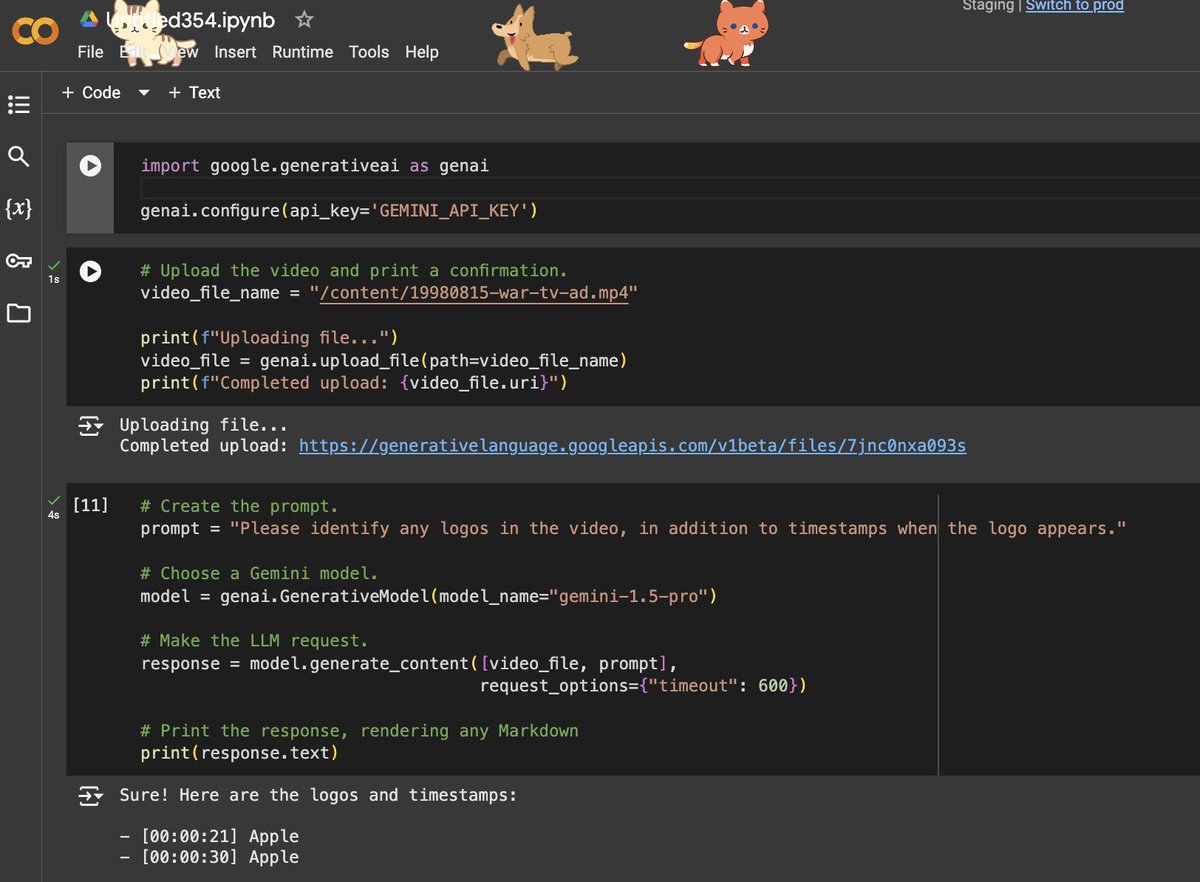
Task: Run the import genai cell
Action: [x=91, y=166]
